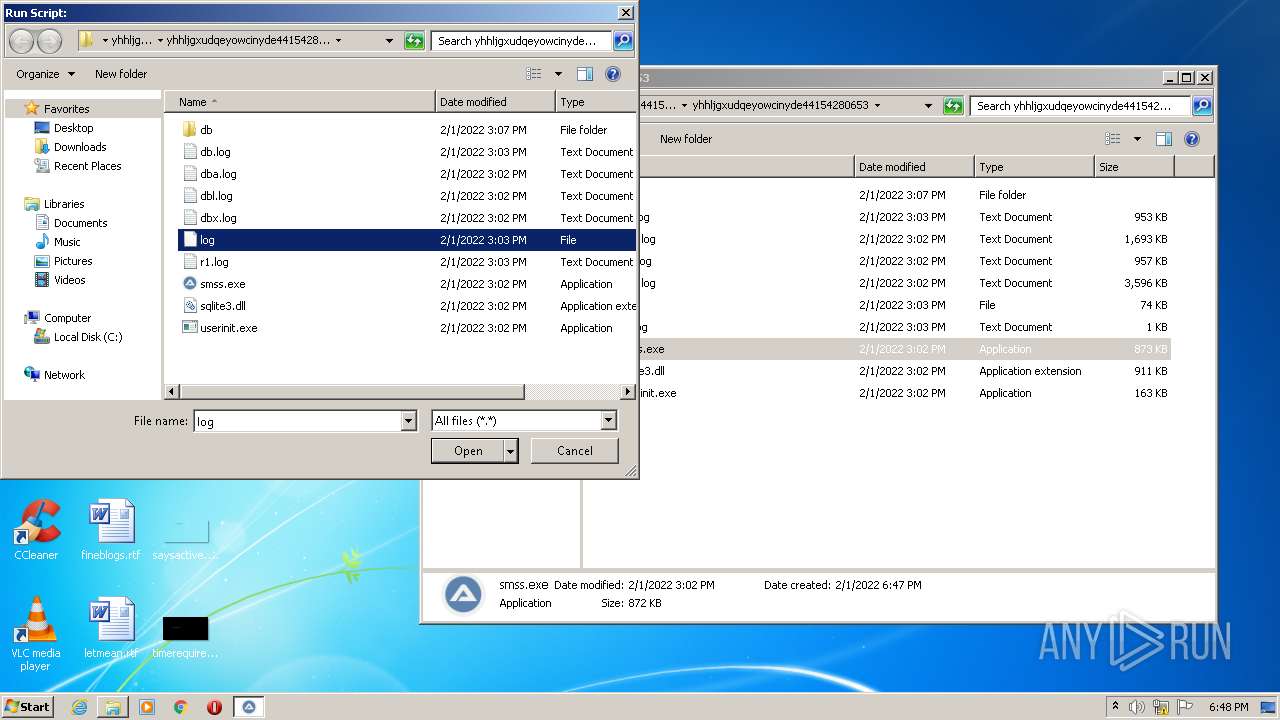The height and width of the screenshot is (720, 1280).
Task: Launch Internet Explorer from taskbar
Action: 79,707
